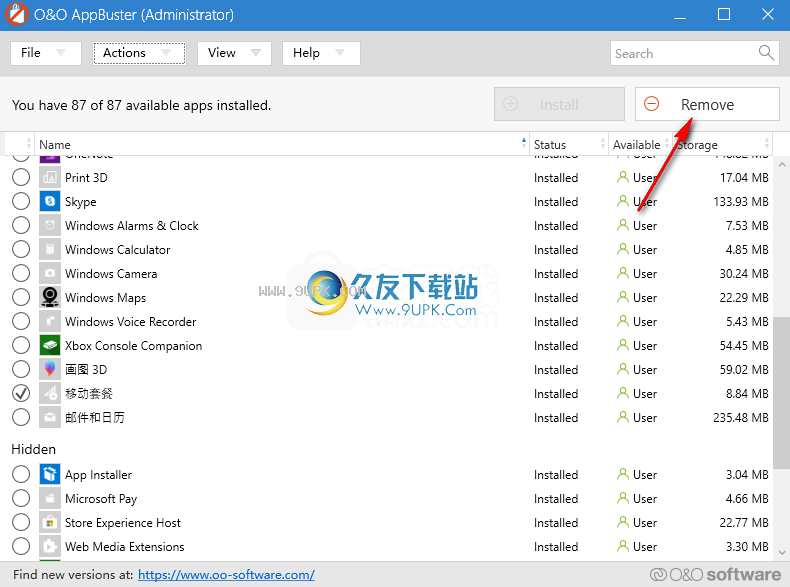Select the Xbox Console Companion checkbox

pyautogui.click(x=21, y=345)
